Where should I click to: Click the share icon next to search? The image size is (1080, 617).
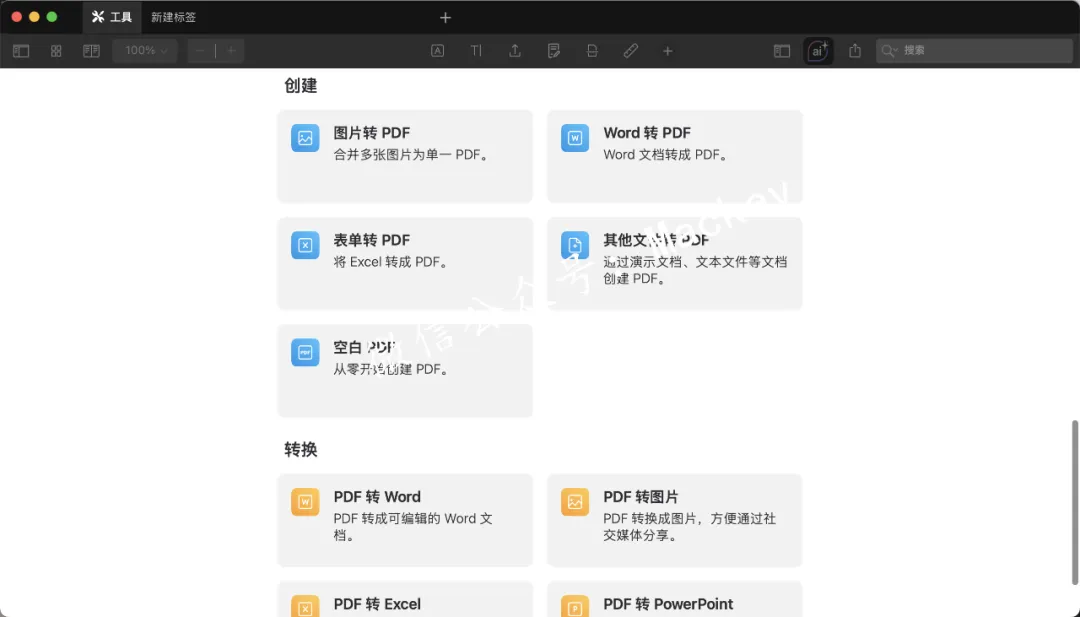point(855,51)
